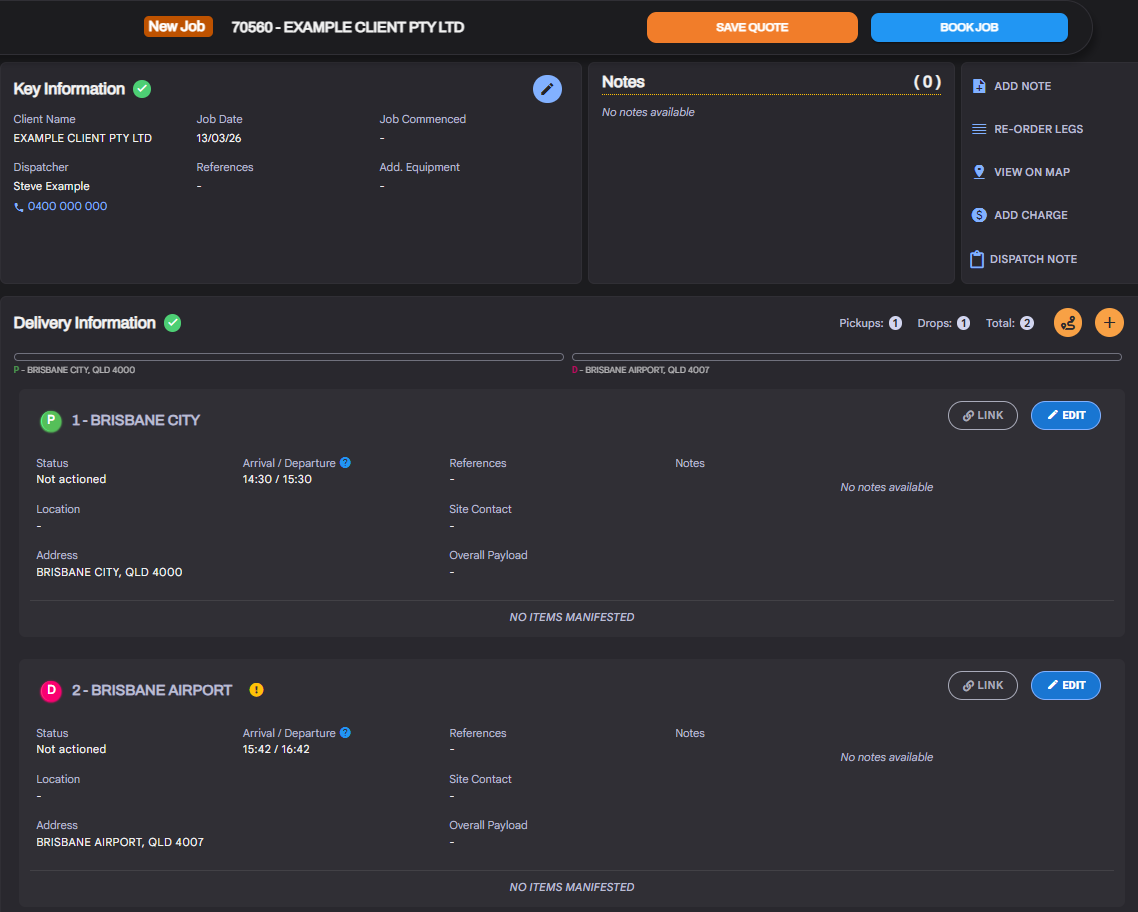1138x912 pixels.
Task: Click dispatcher name Steve Example
Action: coord(52,186)
